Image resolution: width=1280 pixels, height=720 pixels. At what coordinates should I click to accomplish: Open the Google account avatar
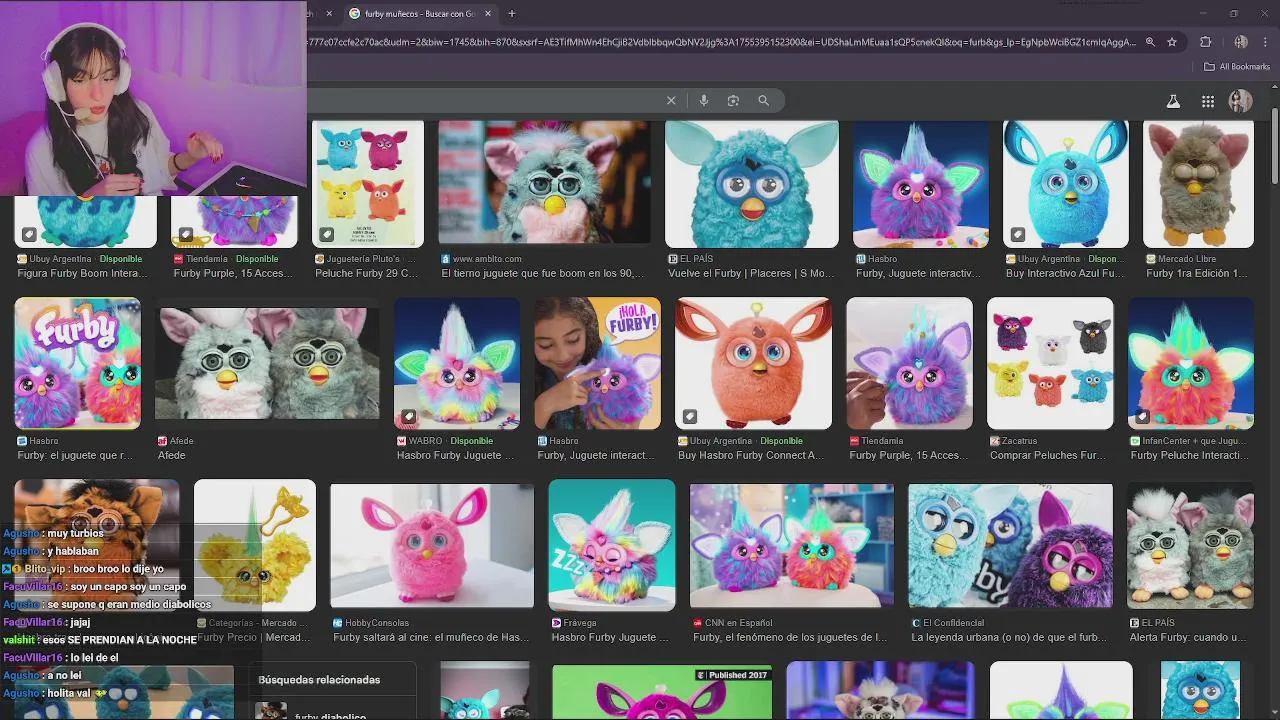1240,101
